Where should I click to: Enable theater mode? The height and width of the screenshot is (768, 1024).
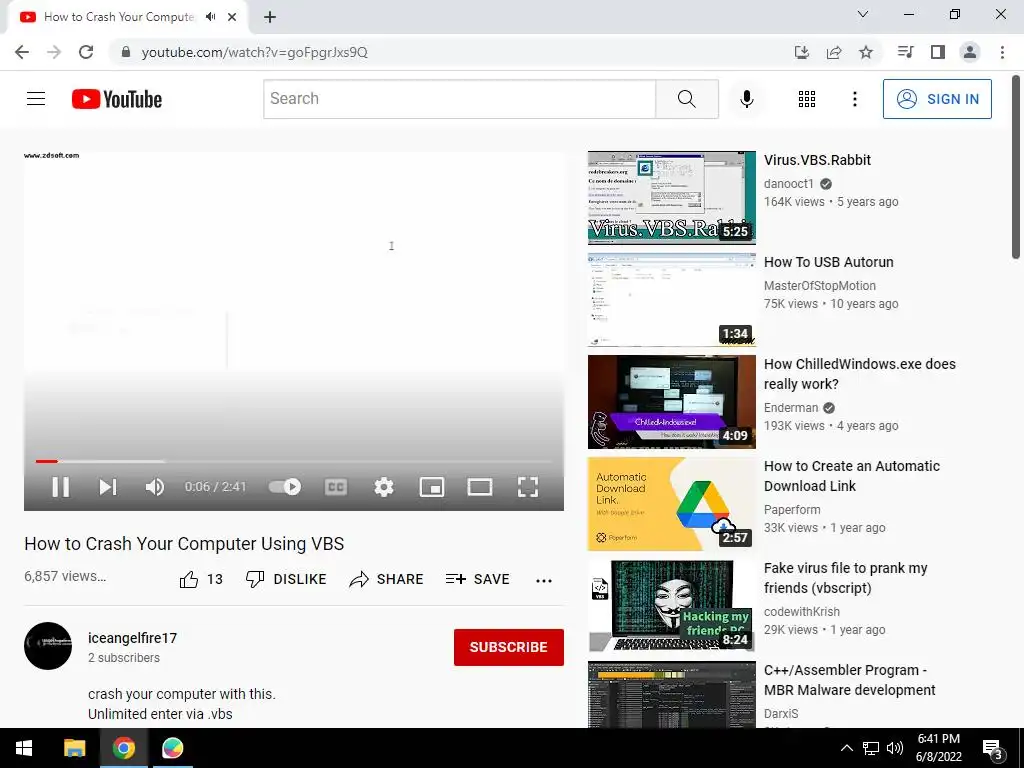[480, 487]
